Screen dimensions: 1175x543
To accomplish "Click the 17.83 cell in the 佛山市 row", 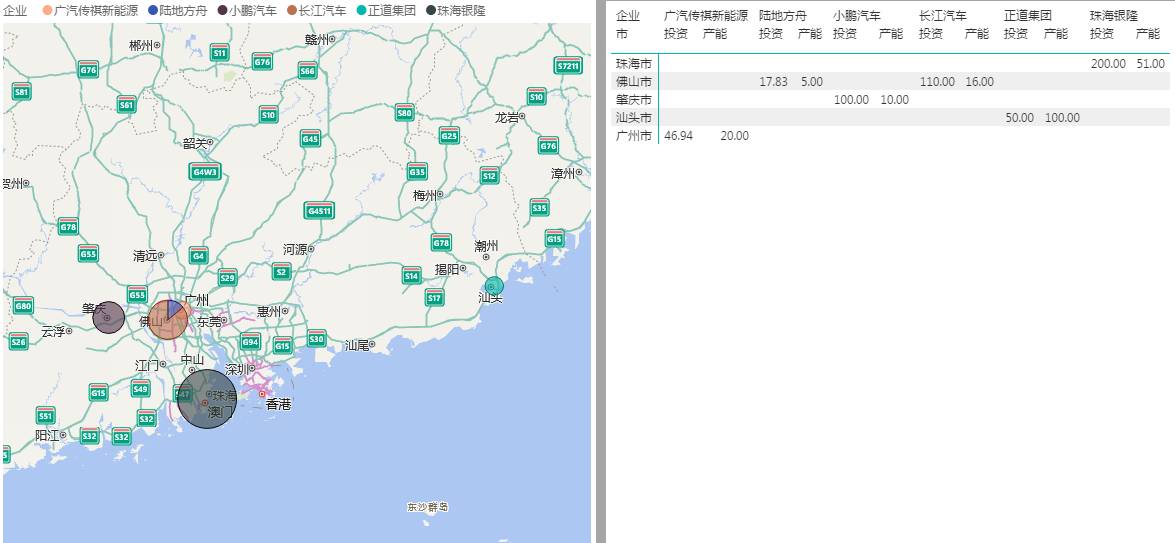I will [x=773, y=82].
